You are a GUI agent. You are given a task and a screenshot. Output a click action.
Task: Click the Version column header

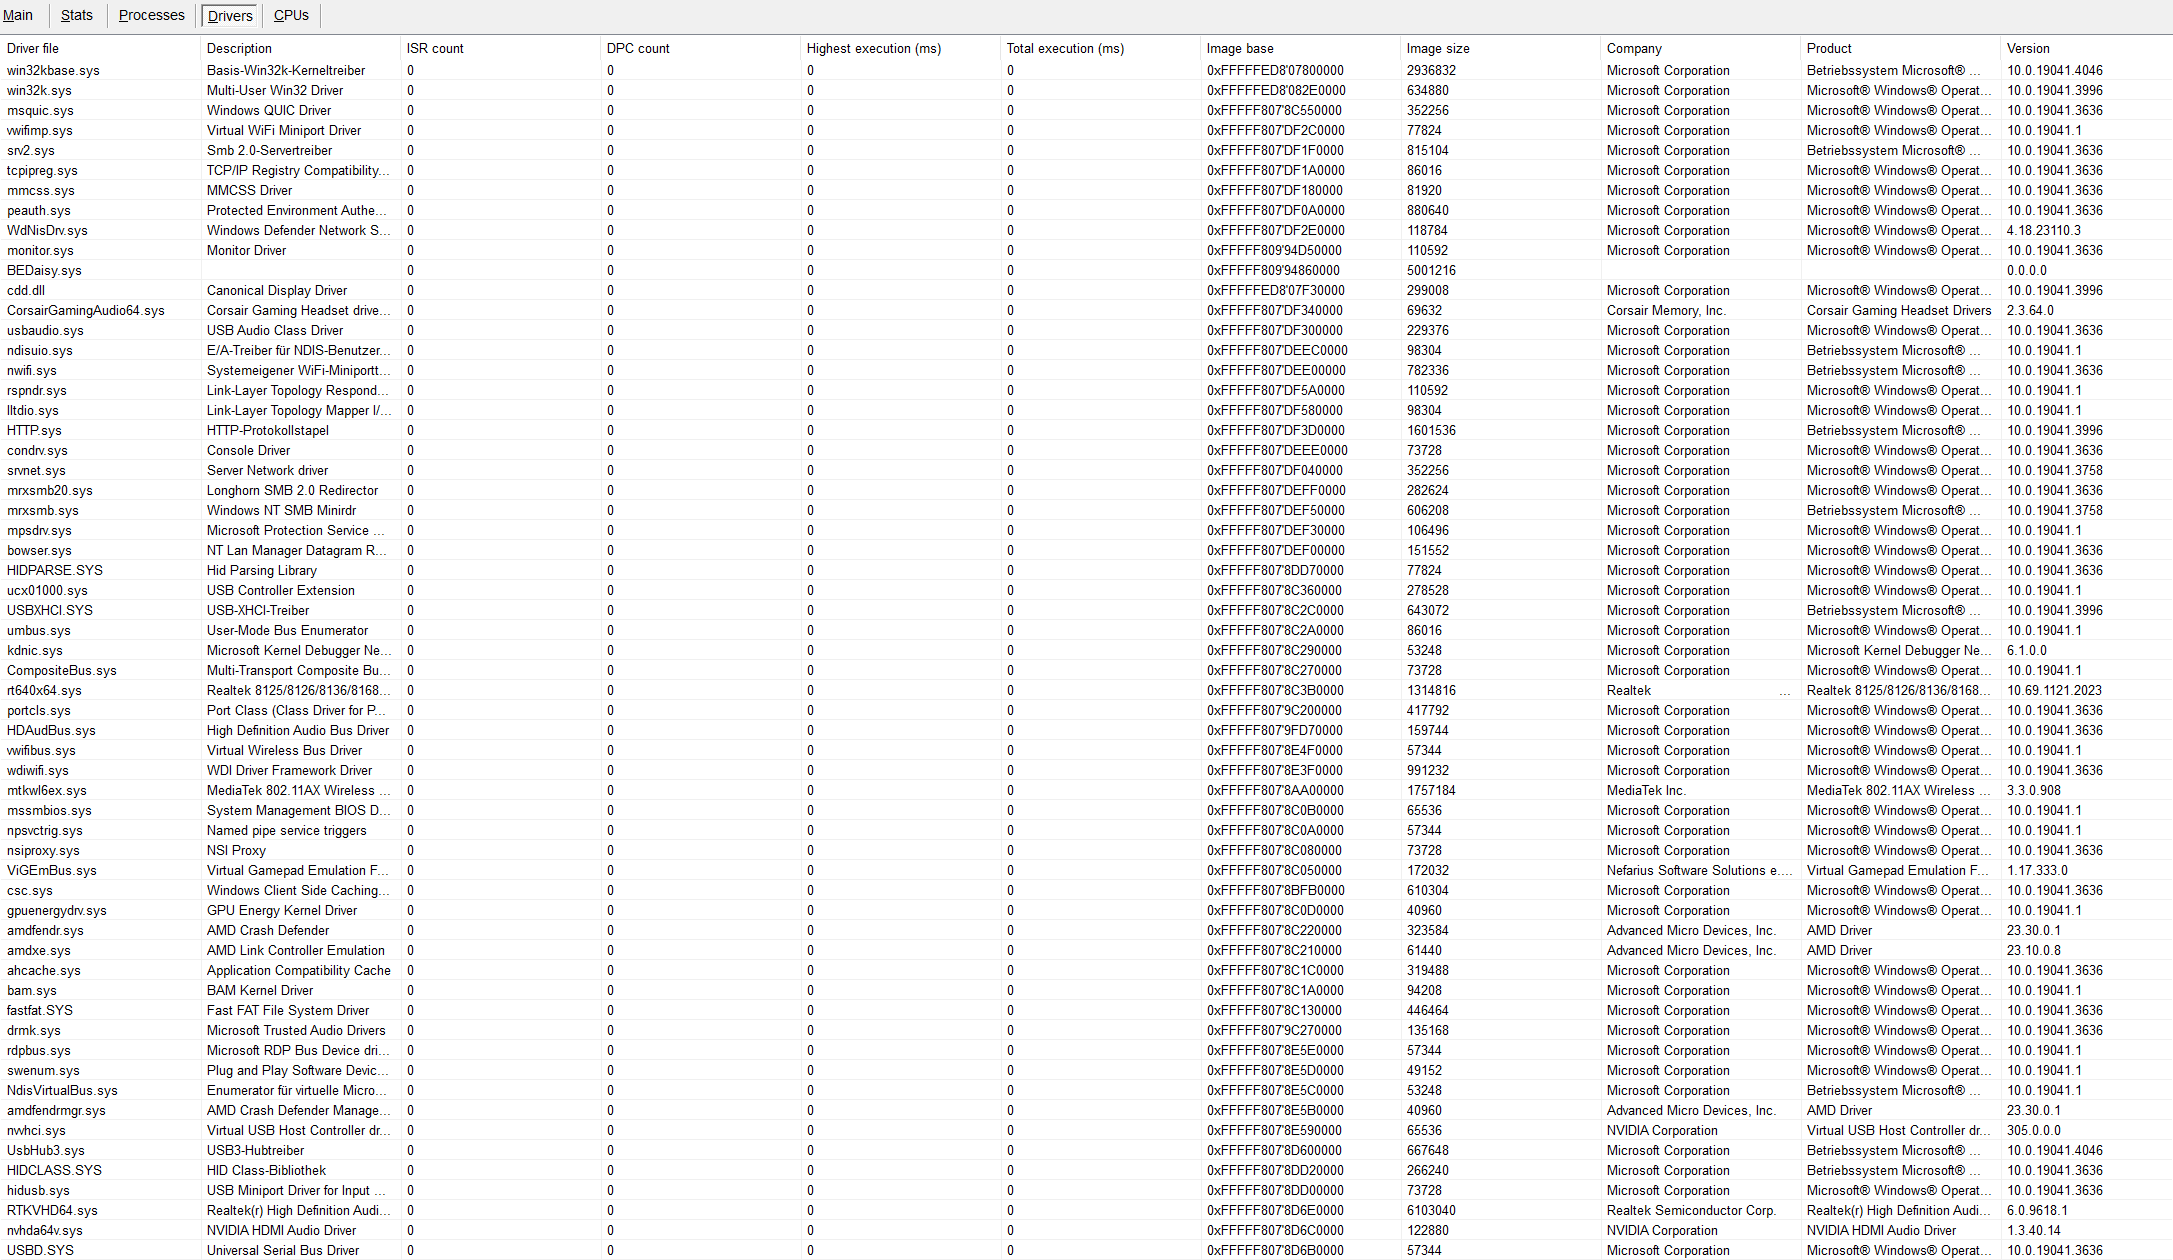pyautogui.click(x=2028, y=48)
